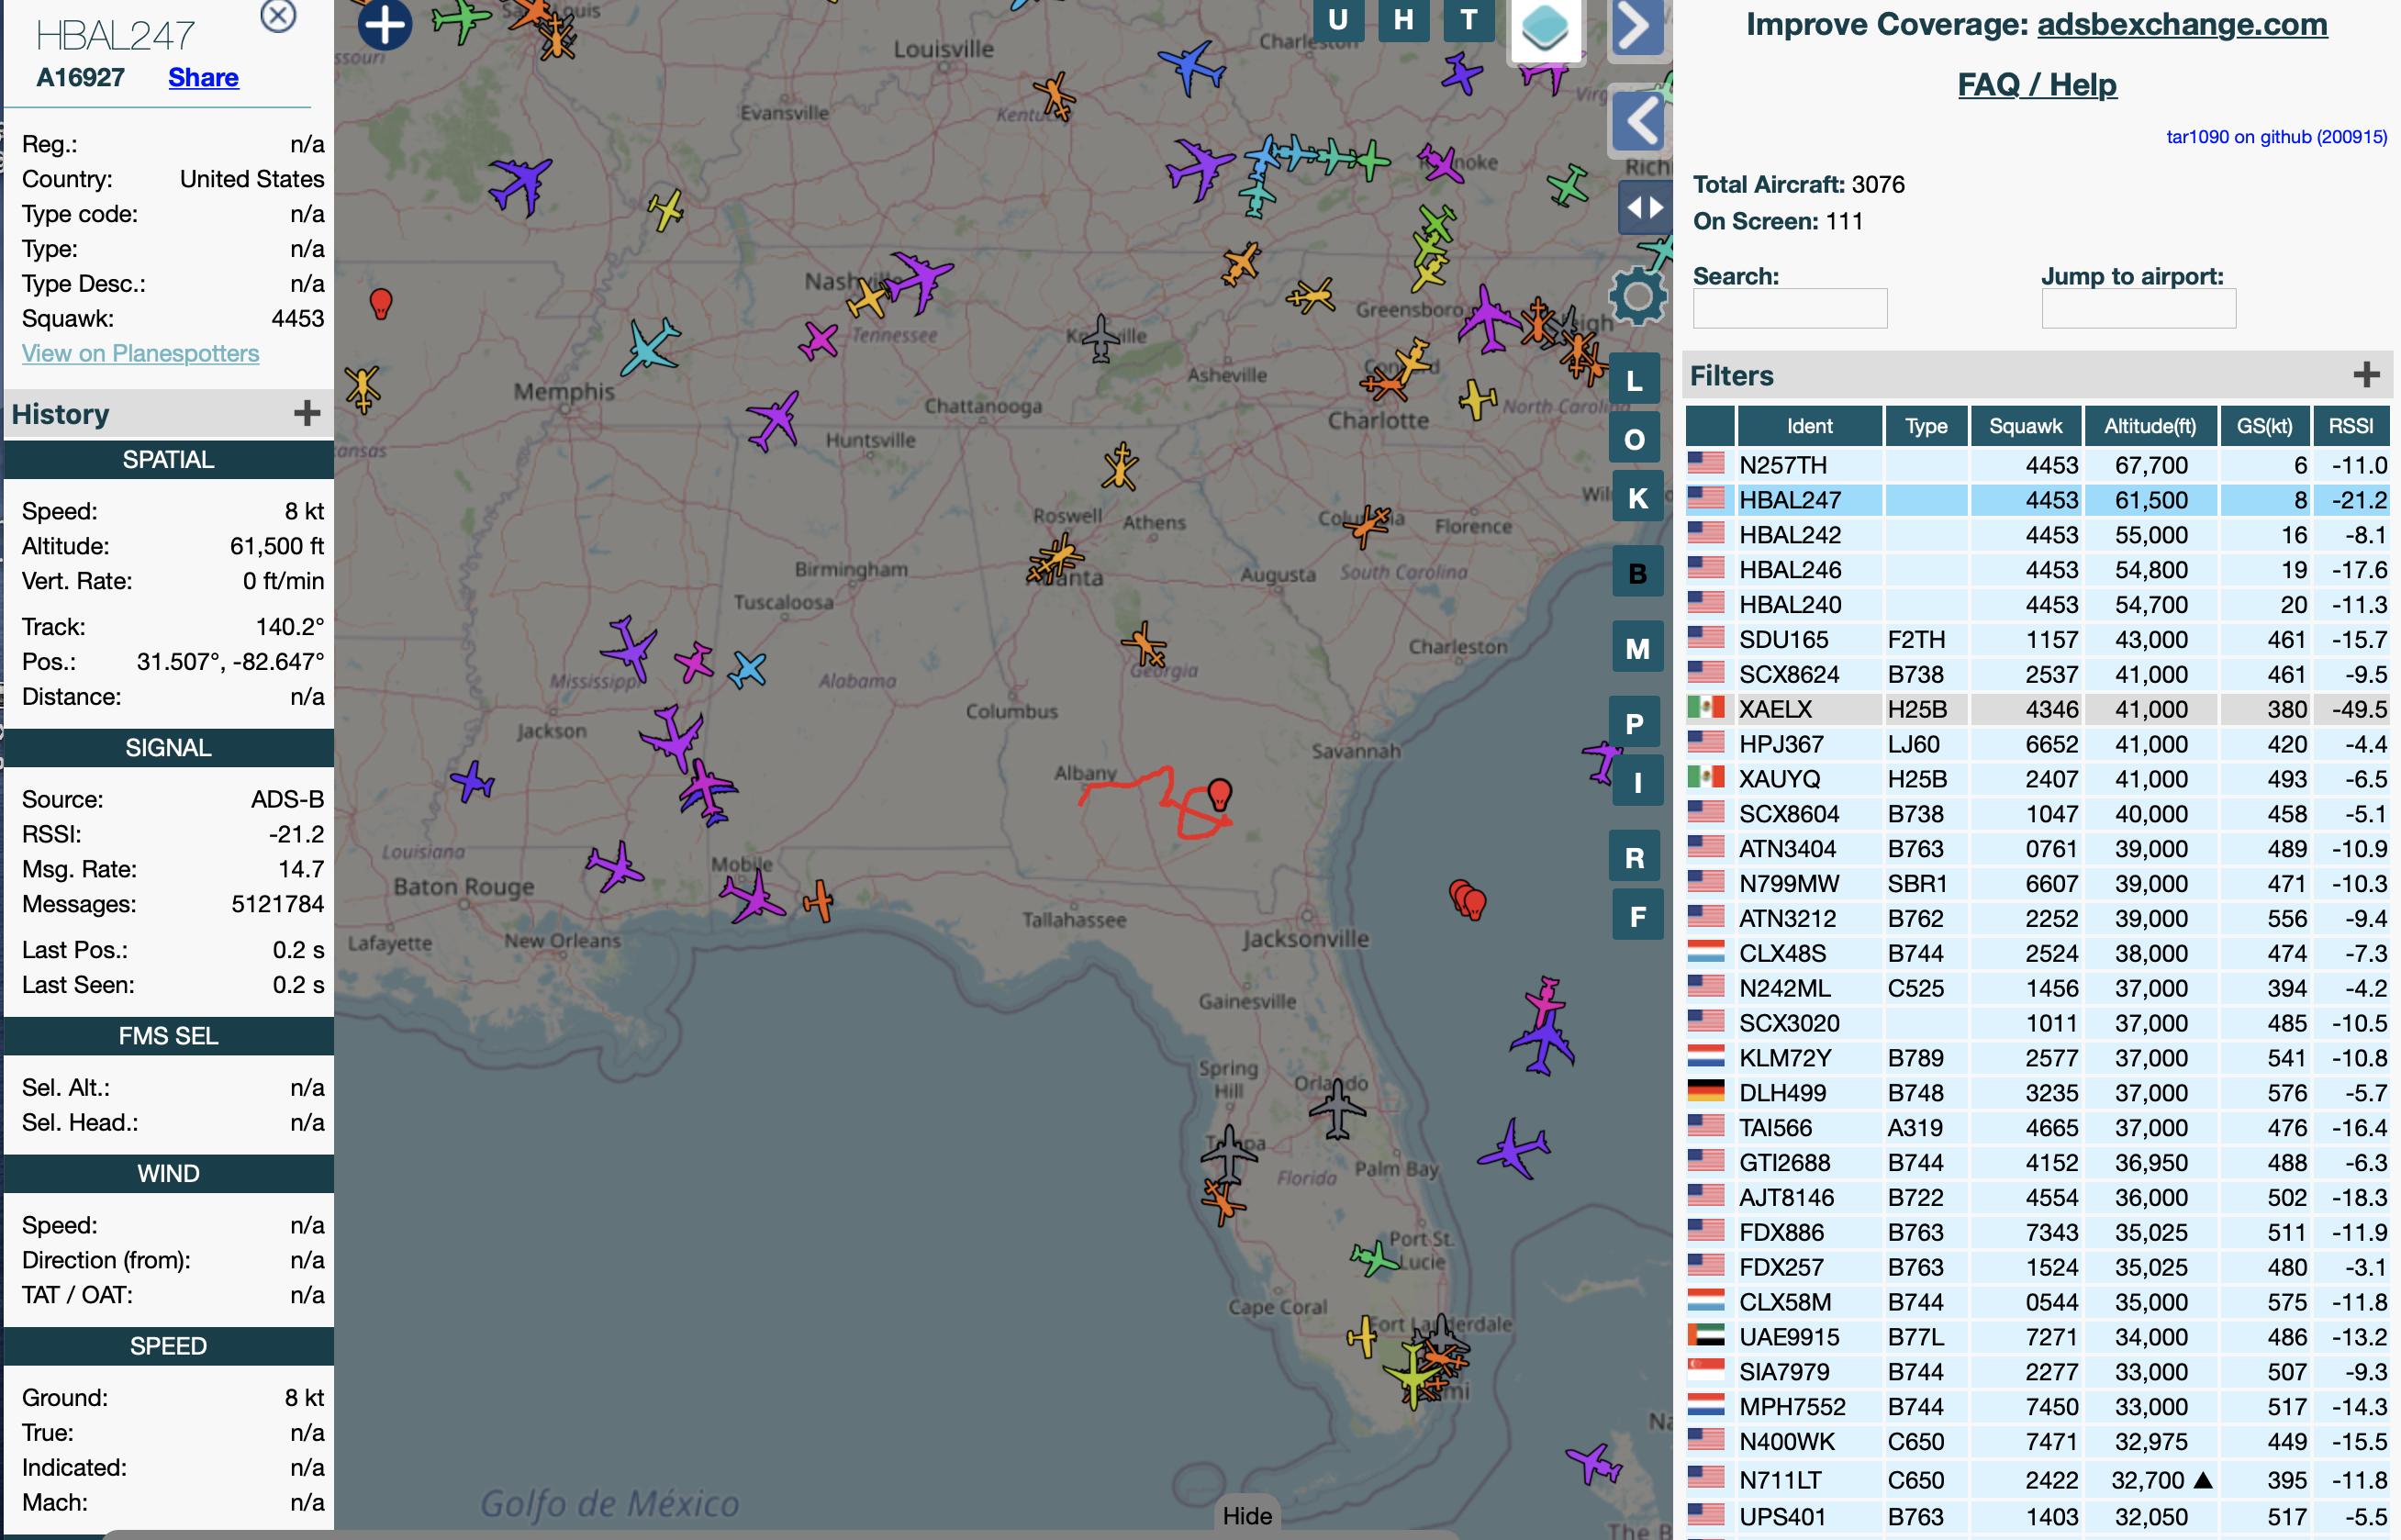Select the SIA7979 table row
The height and width of the screenshot is (1540, 2401).
2037,1372
